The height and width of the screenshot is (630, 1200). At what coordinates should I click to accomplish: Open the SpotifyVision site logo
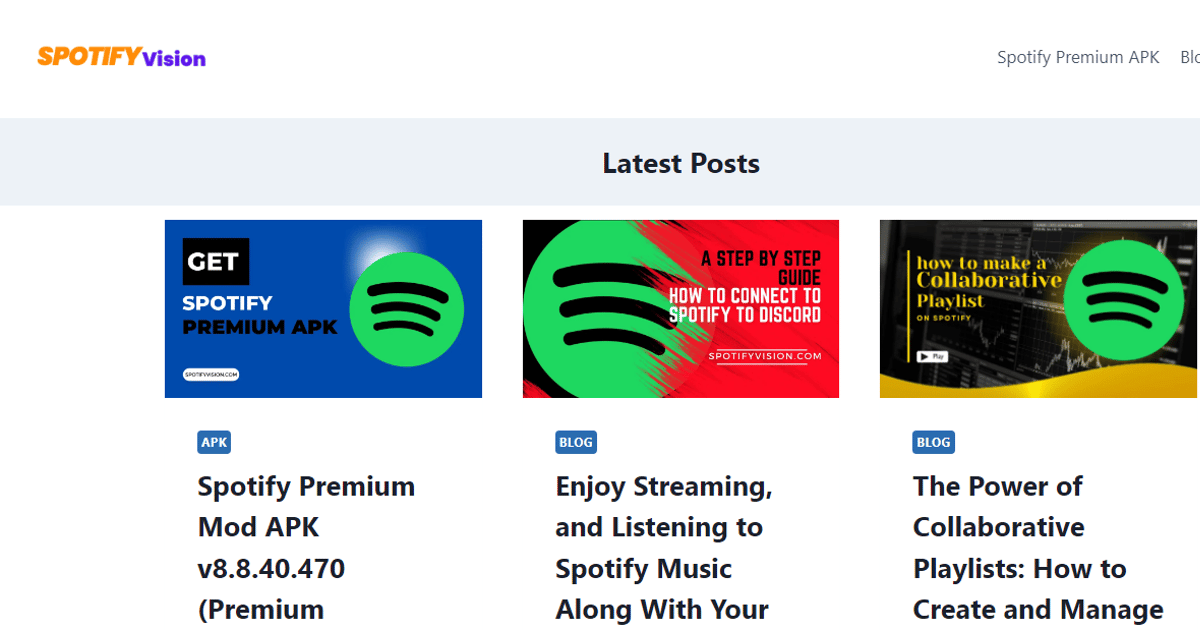[120, 57]
